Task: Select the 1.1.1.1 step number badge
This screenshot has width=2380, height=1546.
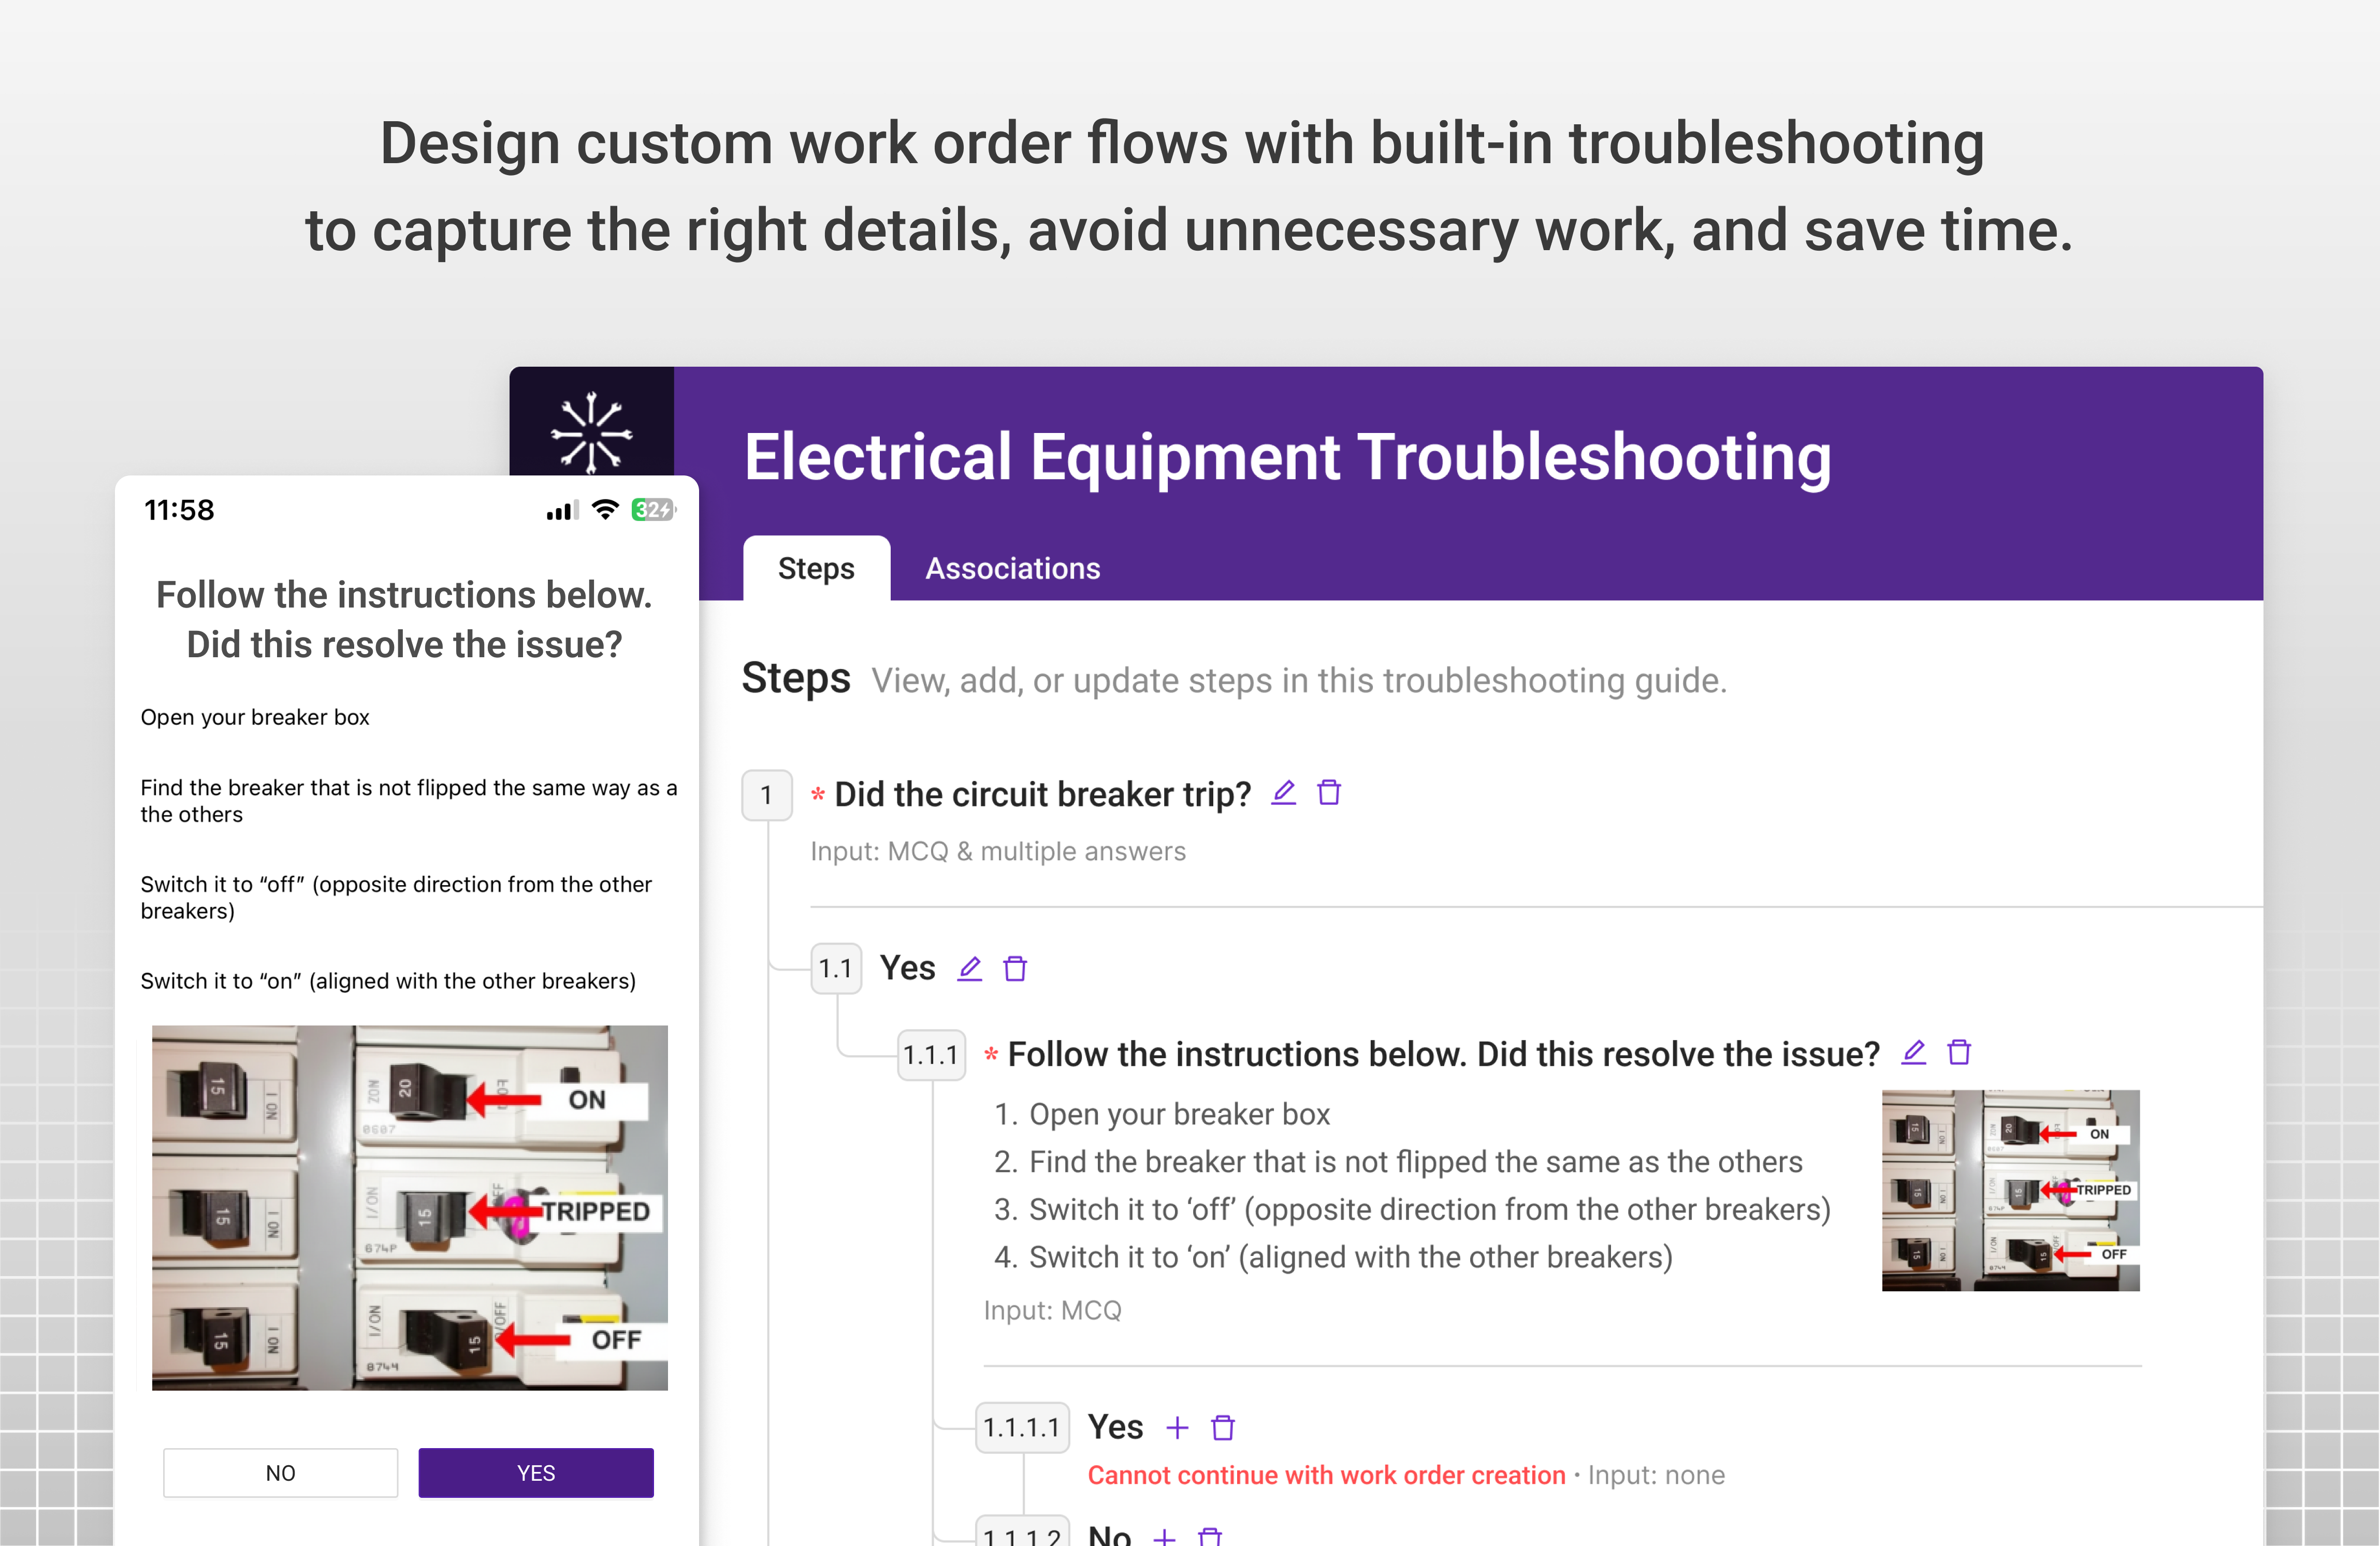Action: [x=1021, y=1427]
